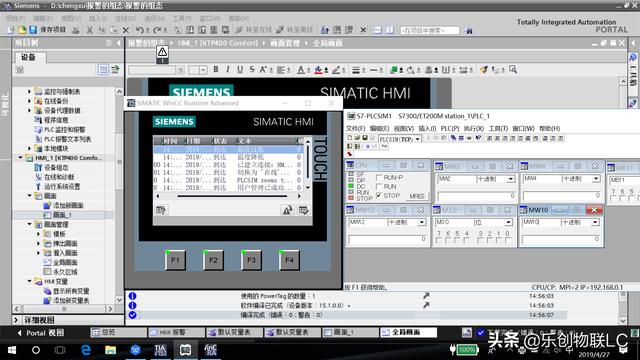Select 永久区域 in project tree

[65, 272]
